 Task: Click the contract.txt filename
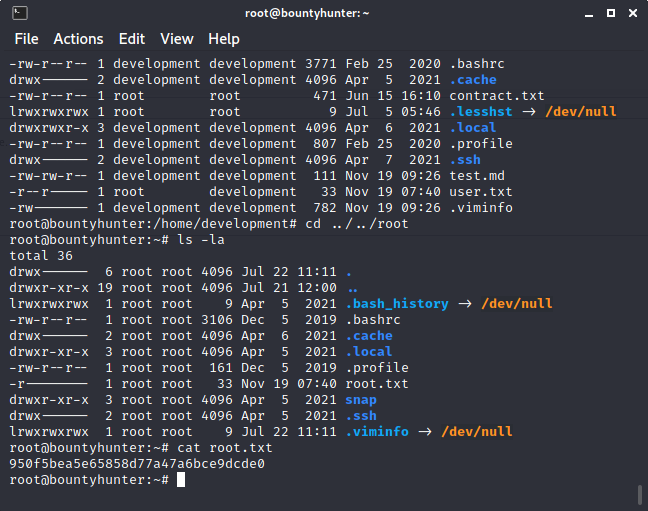[497, 96]
